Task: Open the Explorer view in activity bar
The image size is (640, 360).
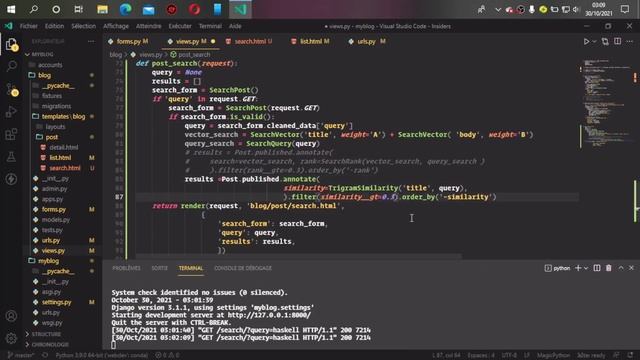Action: point(11,44)
